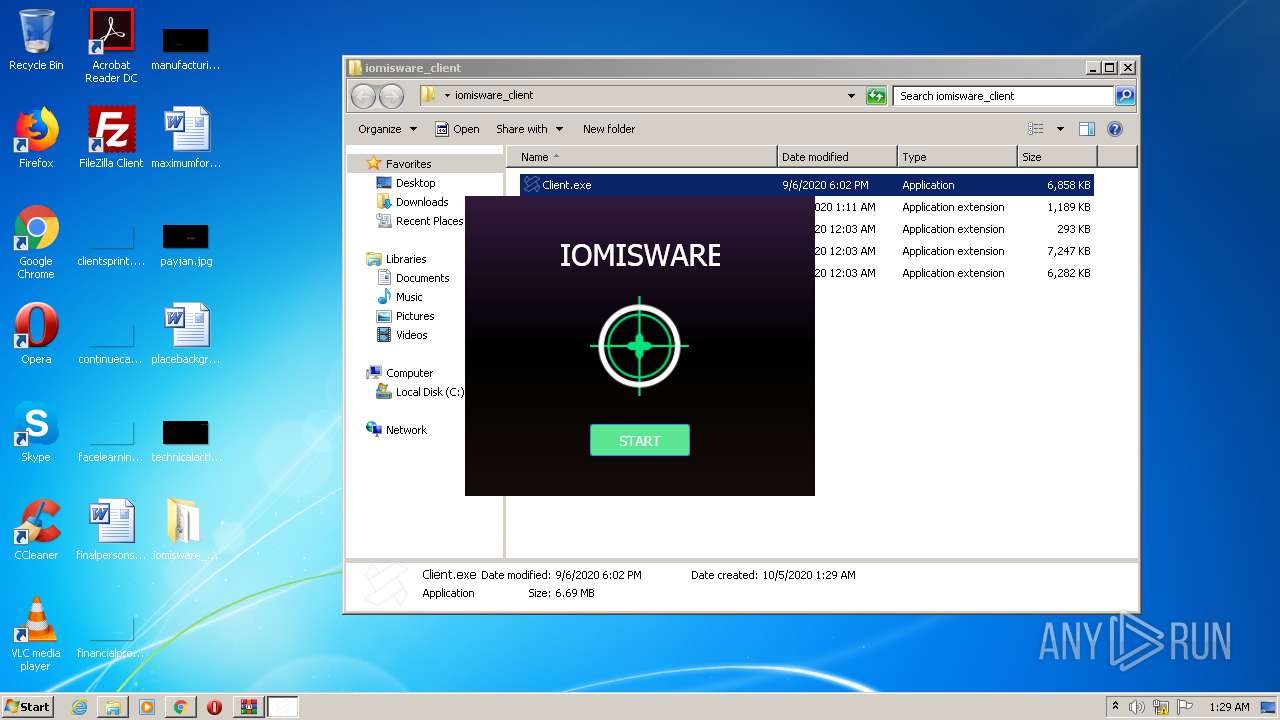Select the VLC media player desktop icon

(36, 635)
